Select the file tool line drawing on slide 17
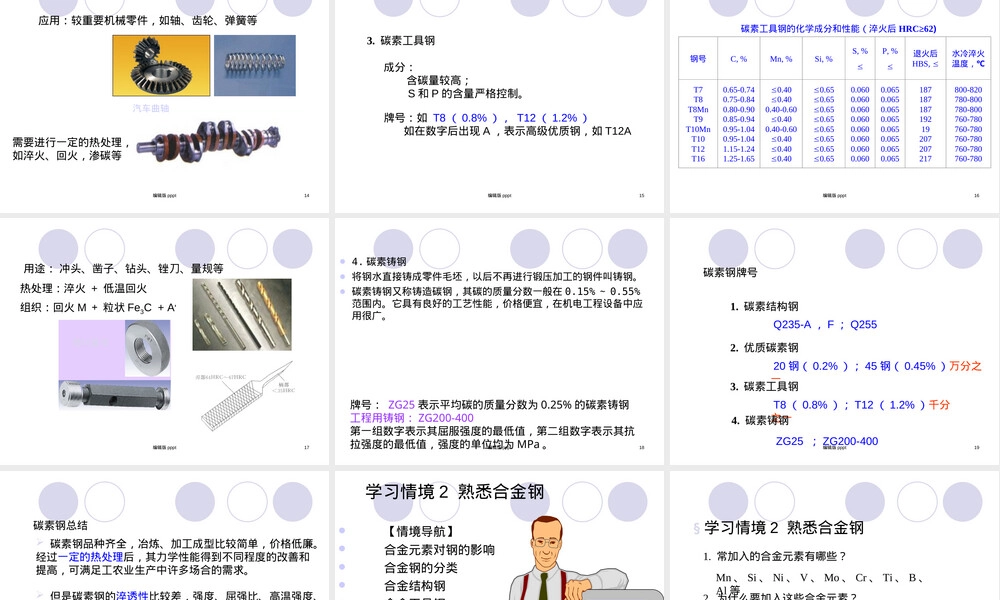The image size is (1000, 600). [x=247, y=396]
